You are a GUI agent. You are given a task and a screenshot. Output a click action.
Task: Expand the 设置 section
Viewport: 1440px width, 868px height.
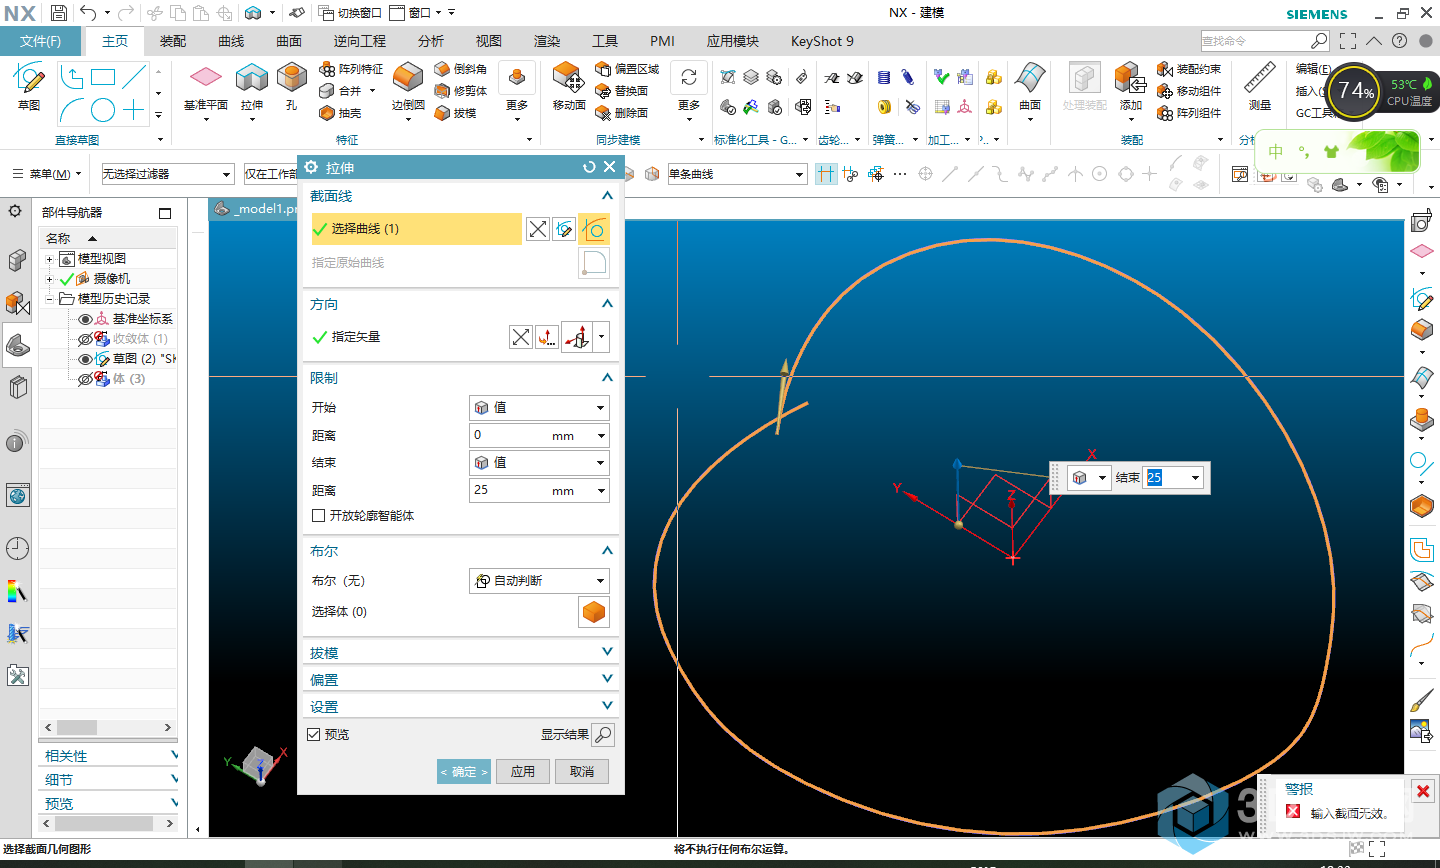(x=461, y=706)
